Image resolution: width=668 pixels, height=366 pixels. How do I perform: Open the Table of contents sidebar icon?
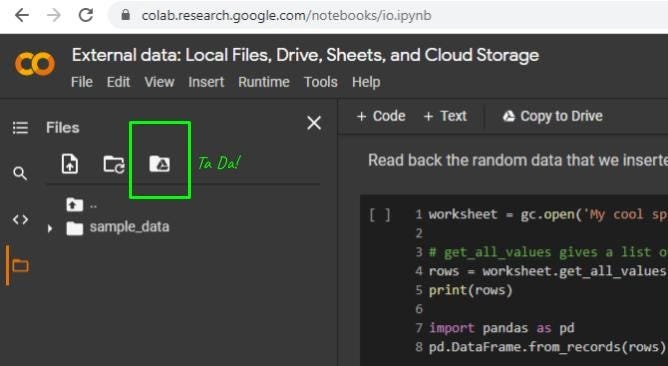tap(20, 127)
